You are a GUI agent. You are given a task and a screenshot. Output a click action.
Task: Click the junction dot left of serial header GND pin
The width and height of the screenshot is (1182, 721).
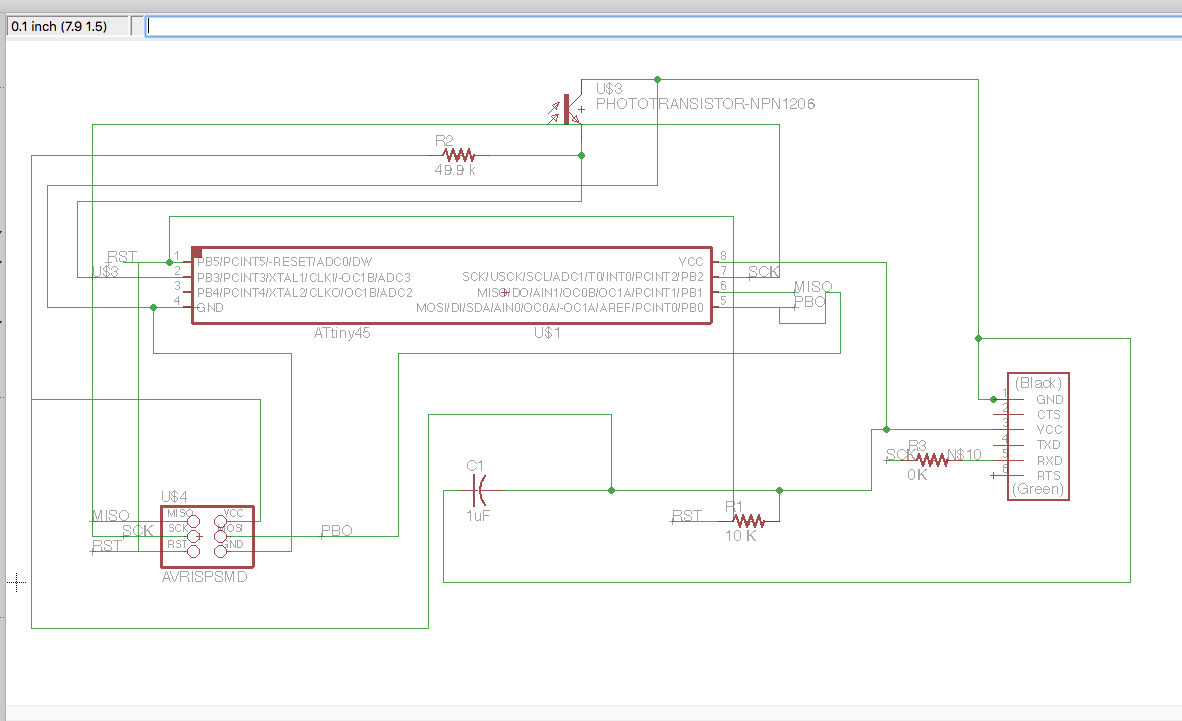(993, 400)
